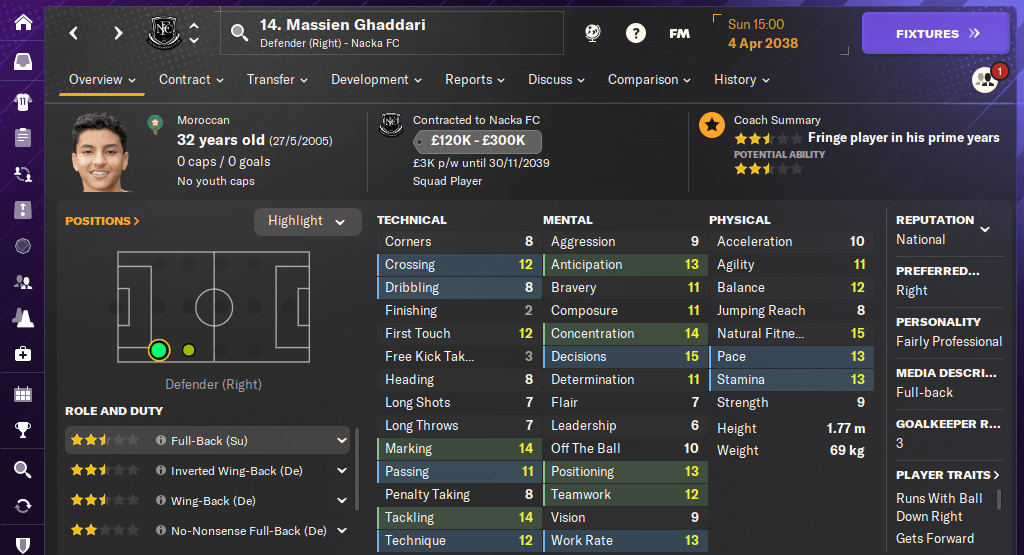Click the Fixtures button
1024x555 pixels.
[937, 33]
